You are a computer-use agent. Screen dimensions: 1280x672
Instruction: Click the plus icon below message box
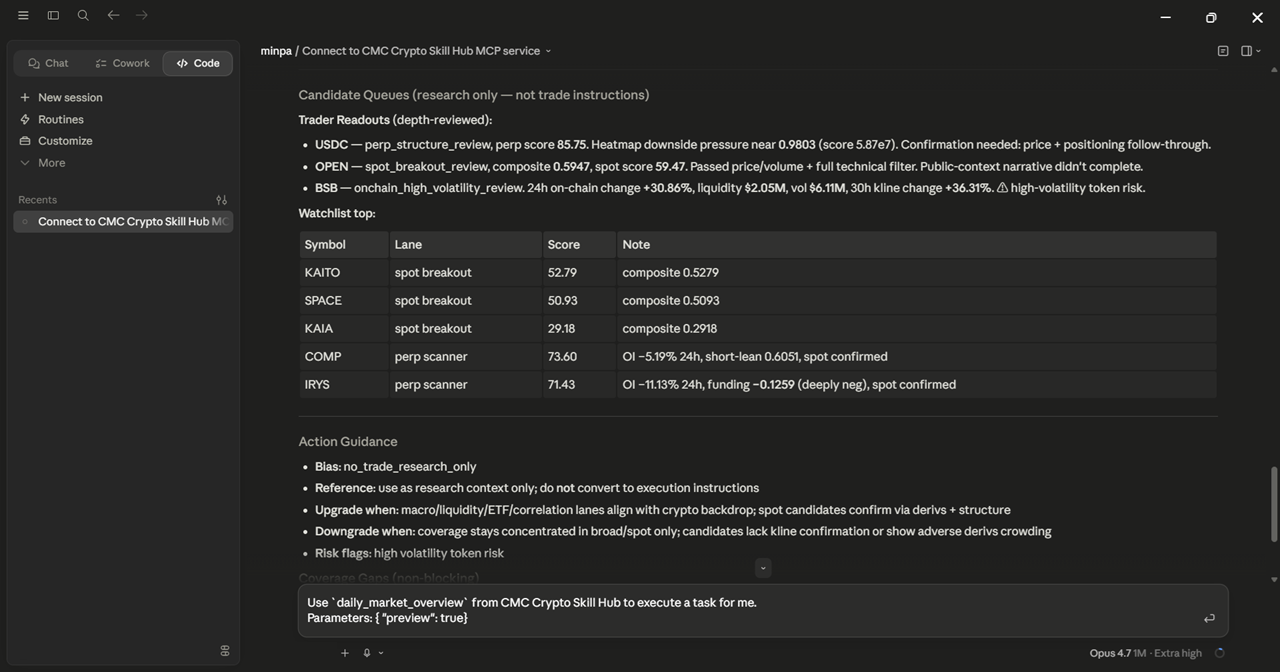345,653
